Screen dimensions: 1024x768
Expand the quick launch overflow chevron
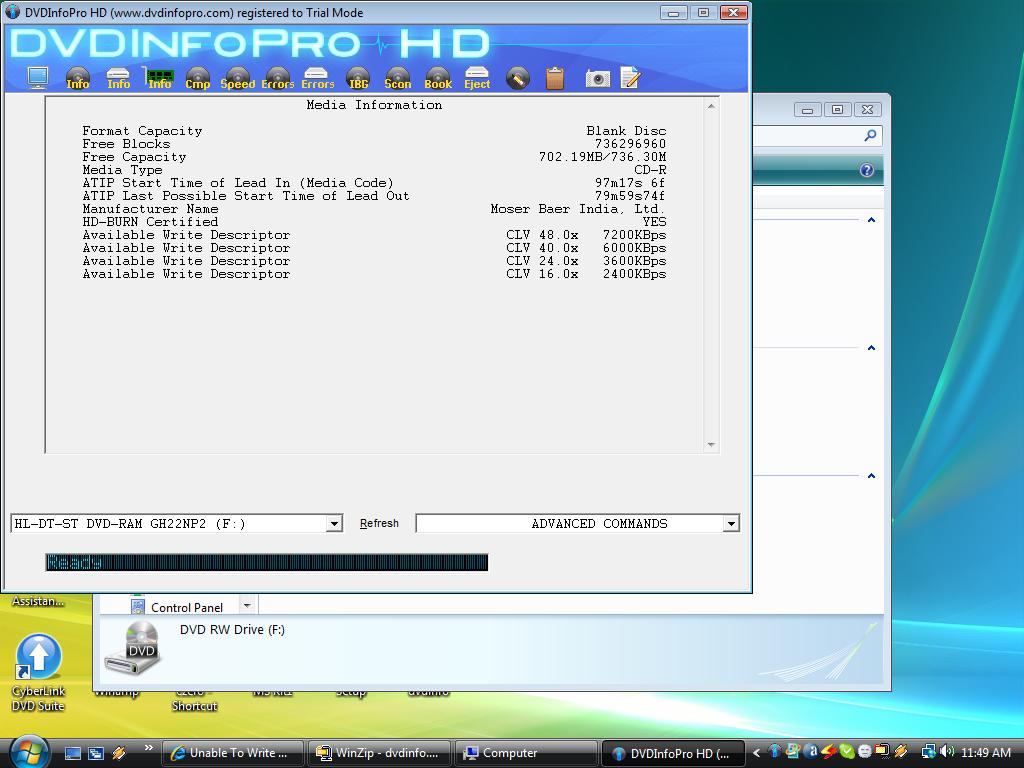click(x=148, y=748)
